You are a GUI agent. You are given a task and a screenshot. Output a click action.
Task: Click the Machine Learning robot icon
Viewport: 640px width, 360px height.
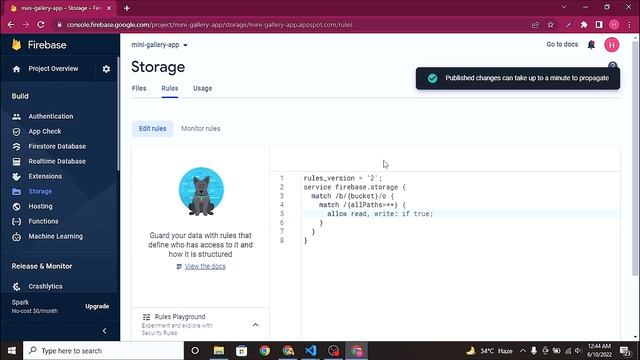16,236
